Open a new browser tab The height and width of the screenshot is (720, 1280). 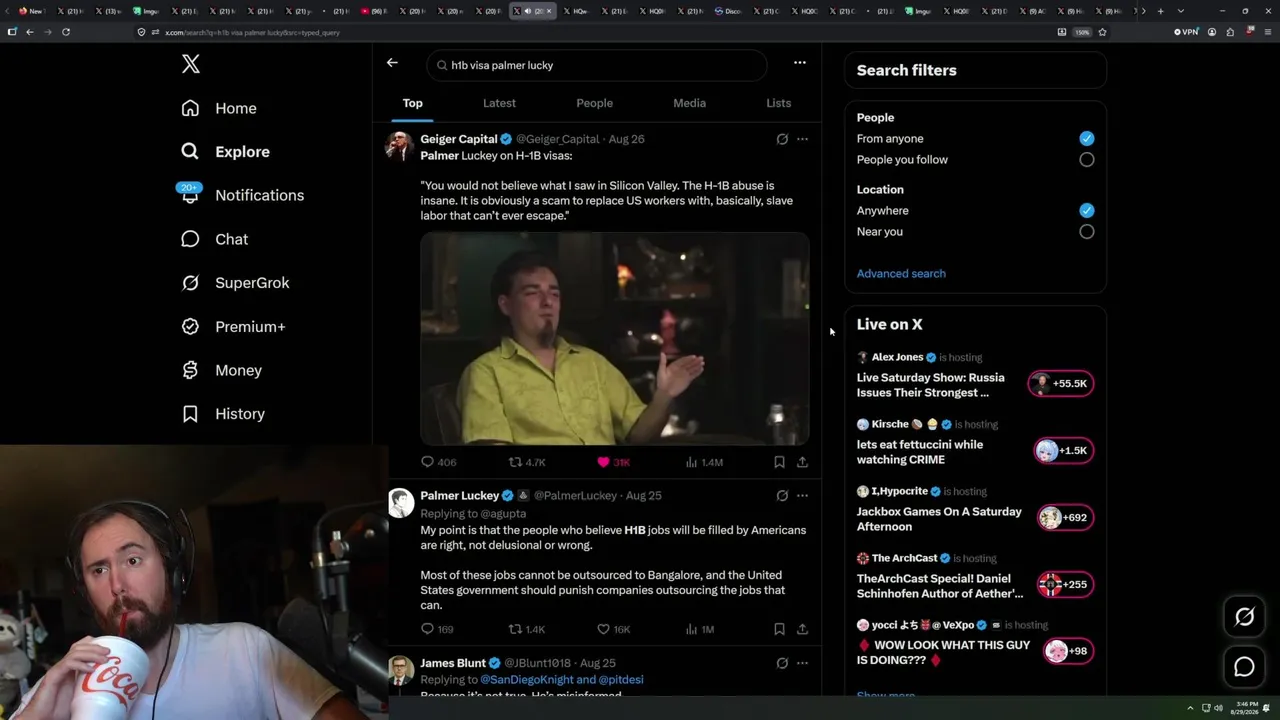(x=1160, y=11)
